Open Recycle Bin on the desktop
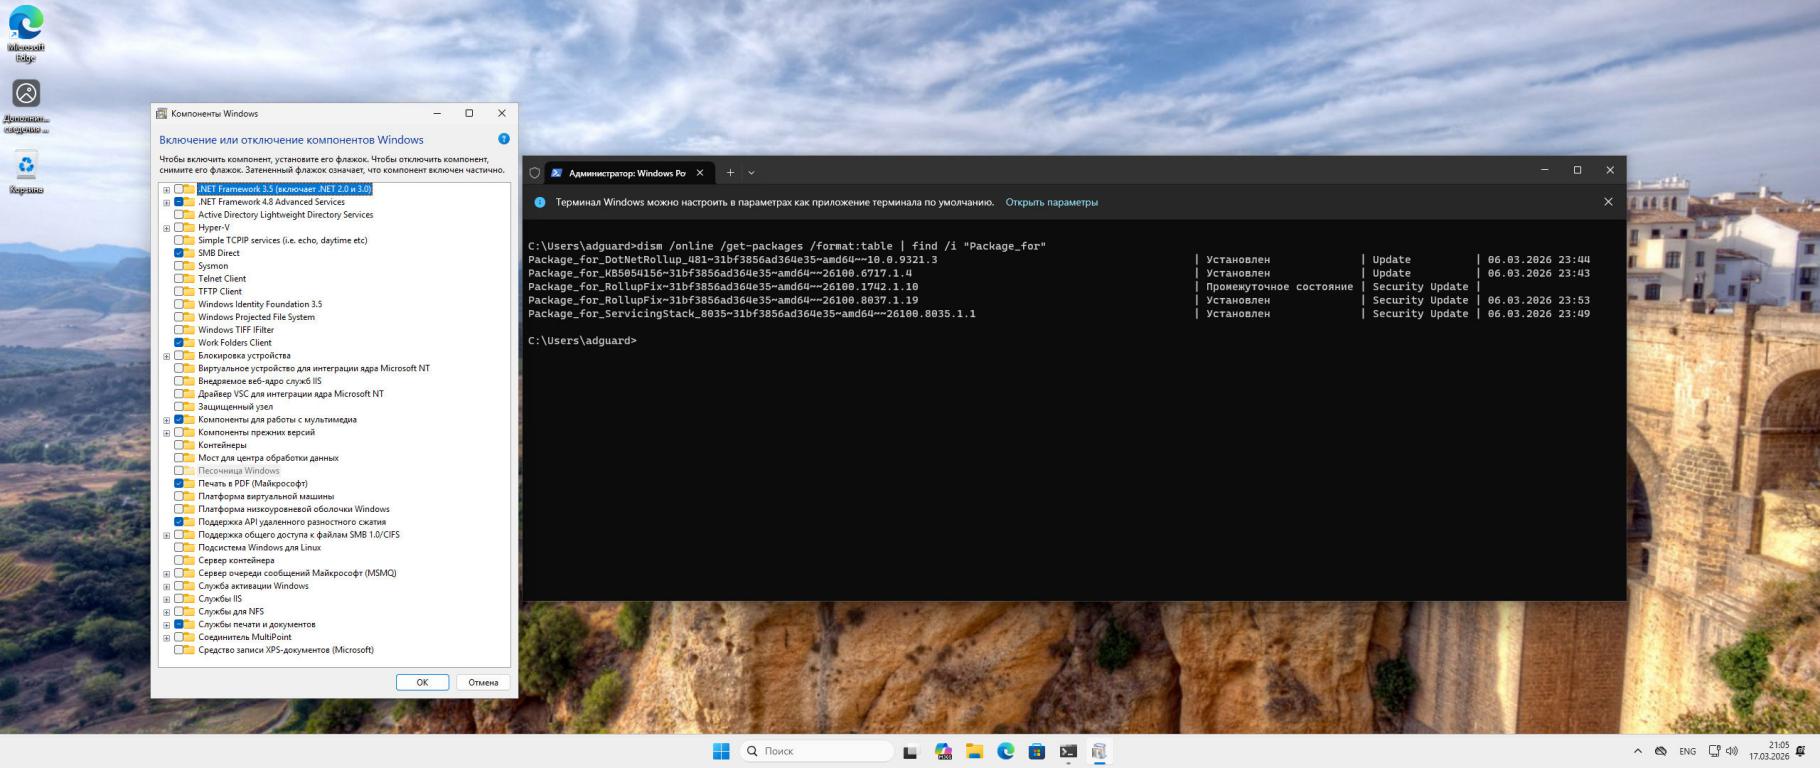1820x768 pixels. coord(26,166)
